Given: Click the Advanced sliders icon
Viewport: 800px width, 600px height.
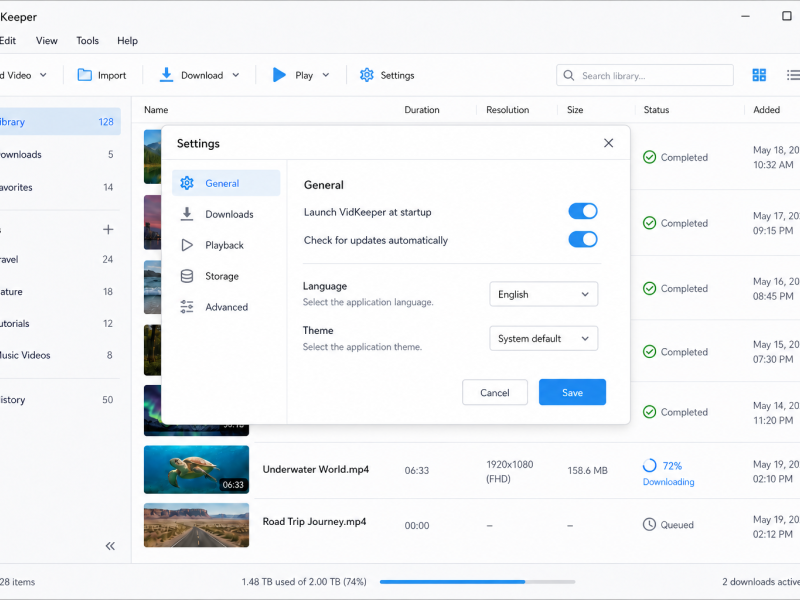Looking at the screenshot, I should pyautogui.click(x=187, y=307).
